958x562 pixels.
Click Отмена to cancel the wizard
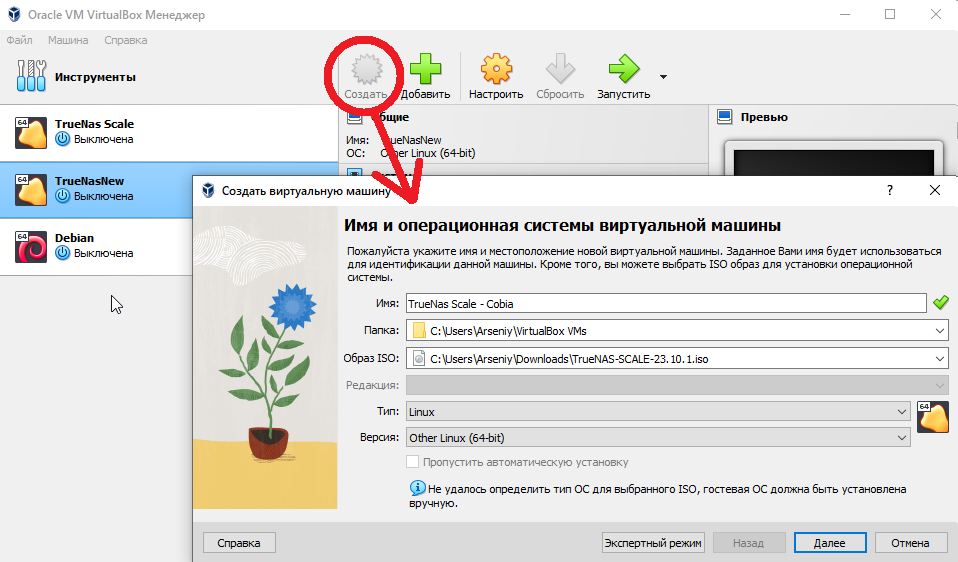point(910,542)
